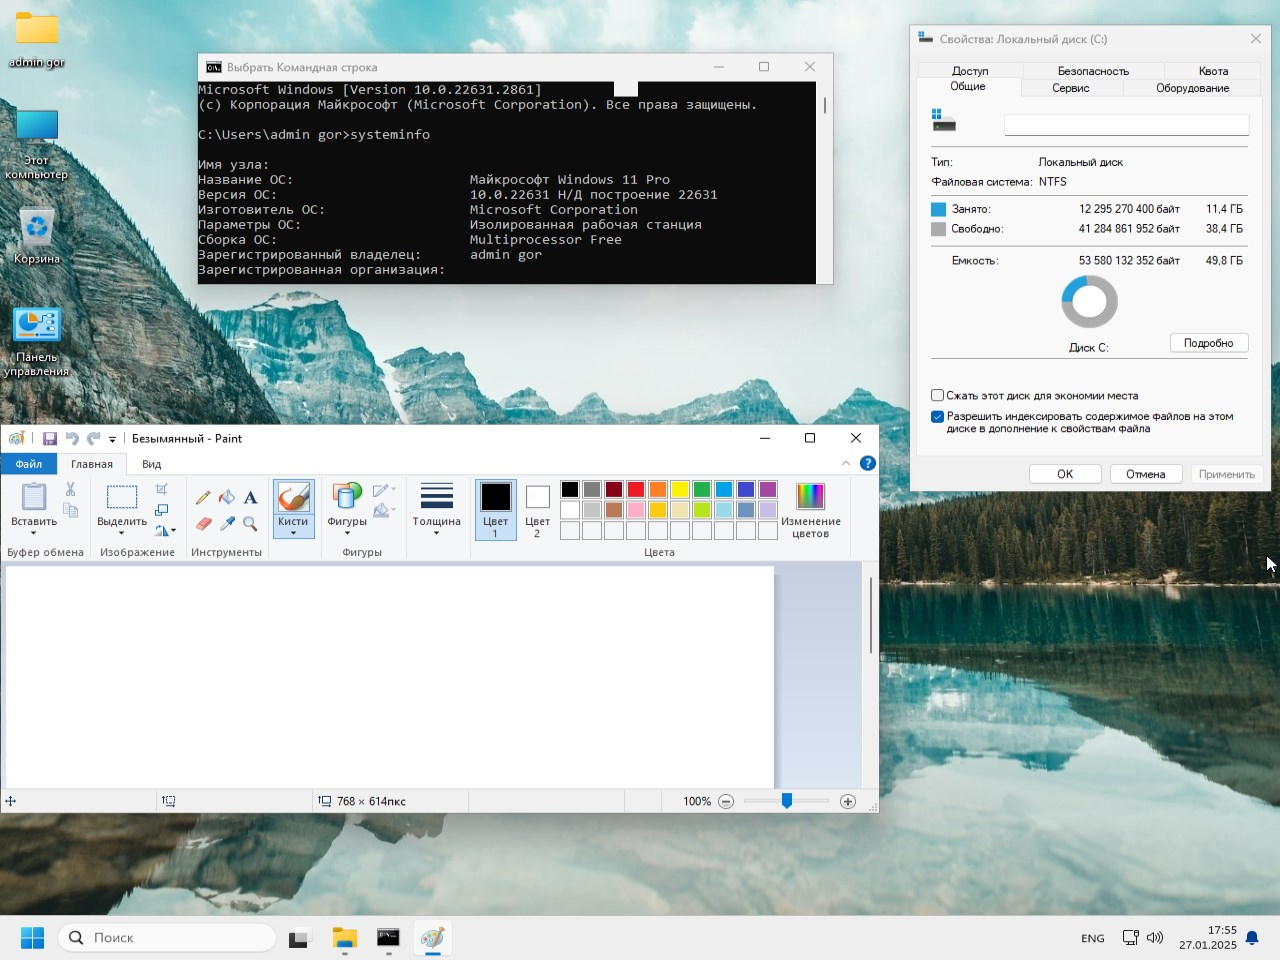Expand the Brushes dropdown arrow
This screenshot has height=960, width=1280.
click(x=293, y=533)
